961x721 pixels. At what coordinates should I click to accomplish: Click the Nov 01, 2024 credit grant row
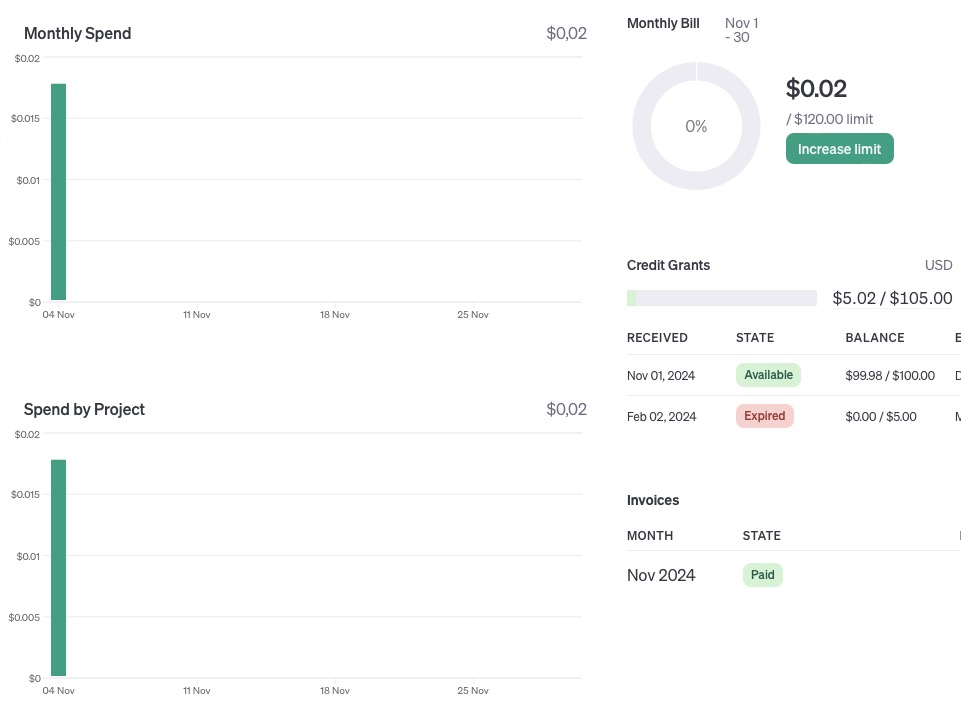coord(660,376)
